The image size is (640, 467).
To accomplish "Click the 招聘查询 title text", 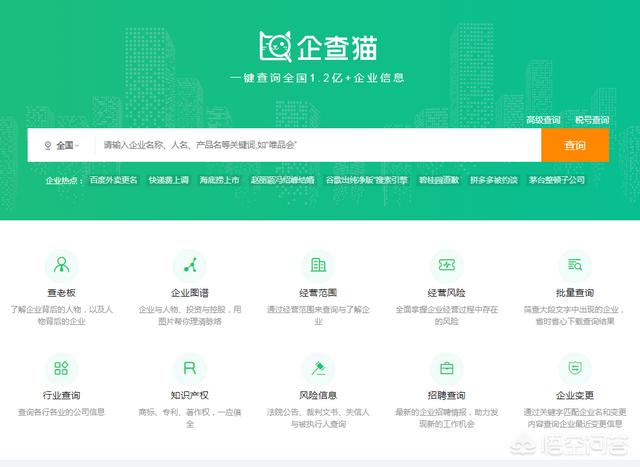I will (447, 395).
